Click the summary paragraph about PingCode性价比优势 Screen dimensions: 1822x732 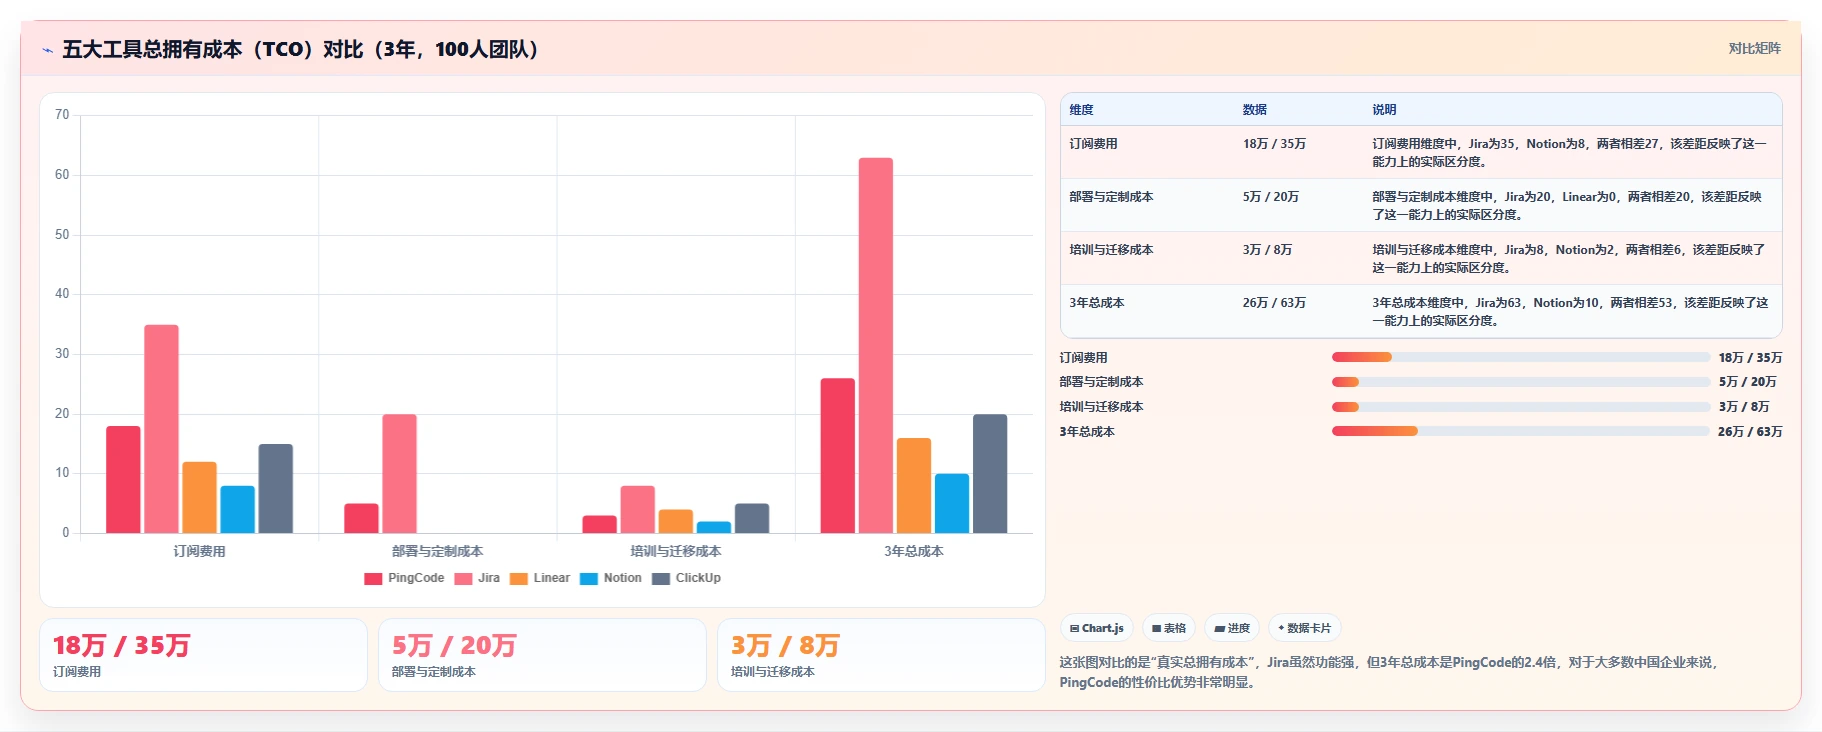(1390, 672)
